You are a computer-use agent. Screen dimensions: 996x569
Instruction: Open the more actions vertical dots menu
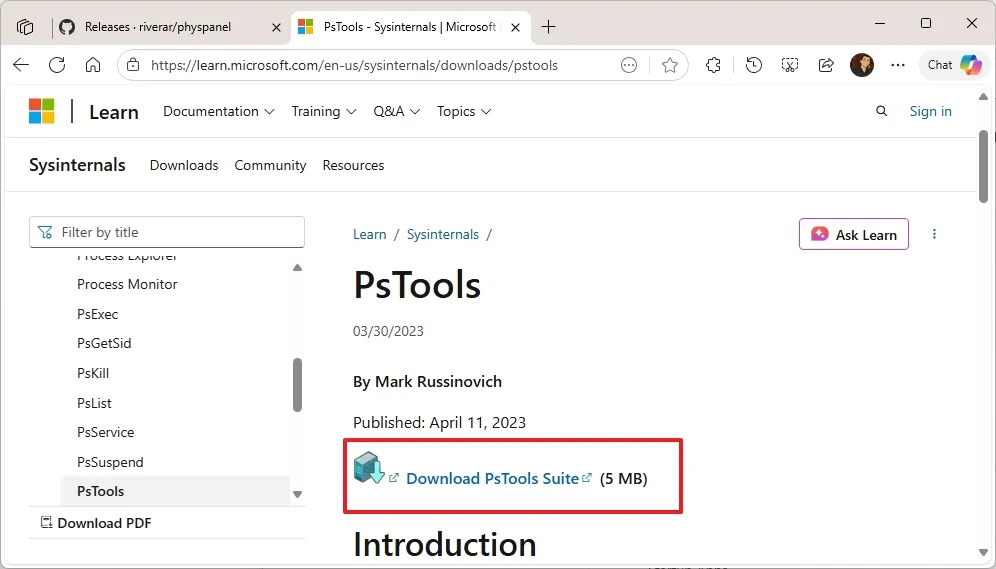[x=935, y=234]
